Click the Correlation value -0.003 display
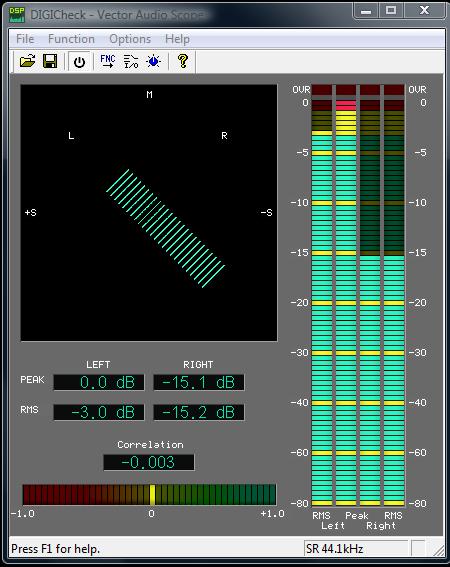The height and width of the screenshot is (567, 450). tap(149, 462)
